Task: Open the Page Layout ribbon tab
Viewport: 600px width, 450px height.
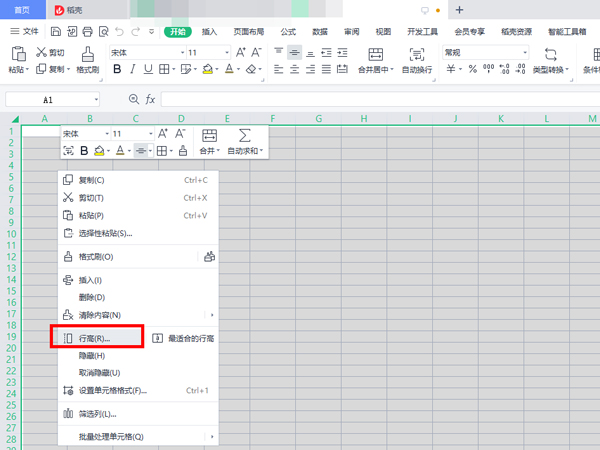Action: (x=249, y=32)
